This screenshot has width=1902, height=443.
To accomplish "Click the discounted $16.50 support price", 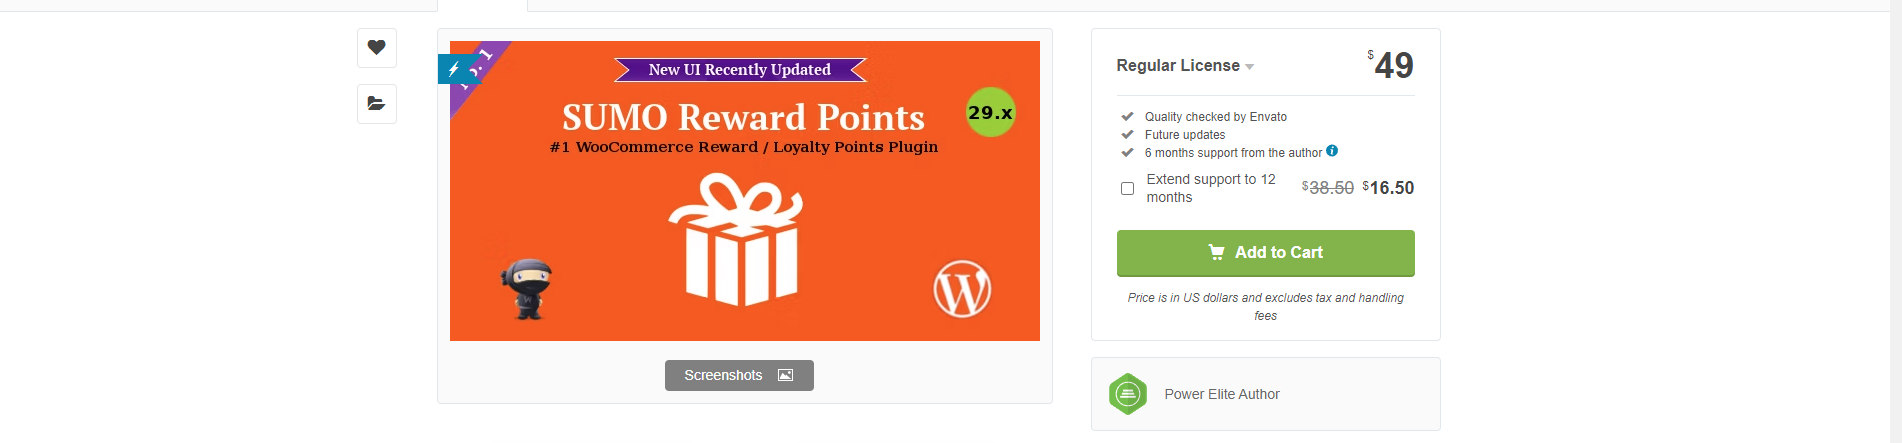I will 1389,188.
